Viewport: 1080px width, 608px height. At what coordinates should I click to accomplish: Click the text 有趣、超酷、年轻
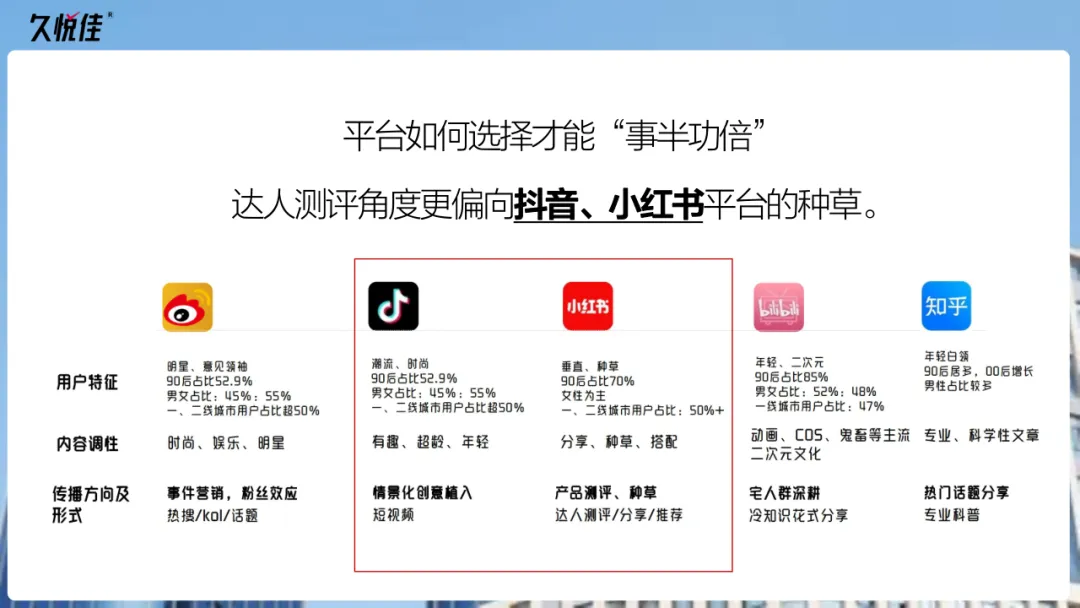430,441
